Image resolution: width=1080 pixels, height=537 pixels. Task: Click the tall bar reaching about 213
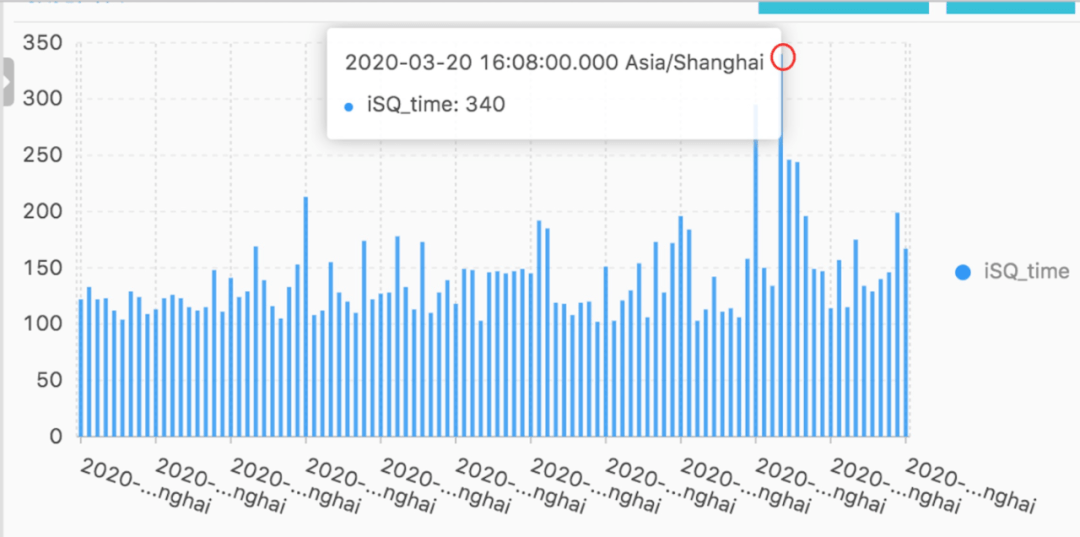click(306, 320)
